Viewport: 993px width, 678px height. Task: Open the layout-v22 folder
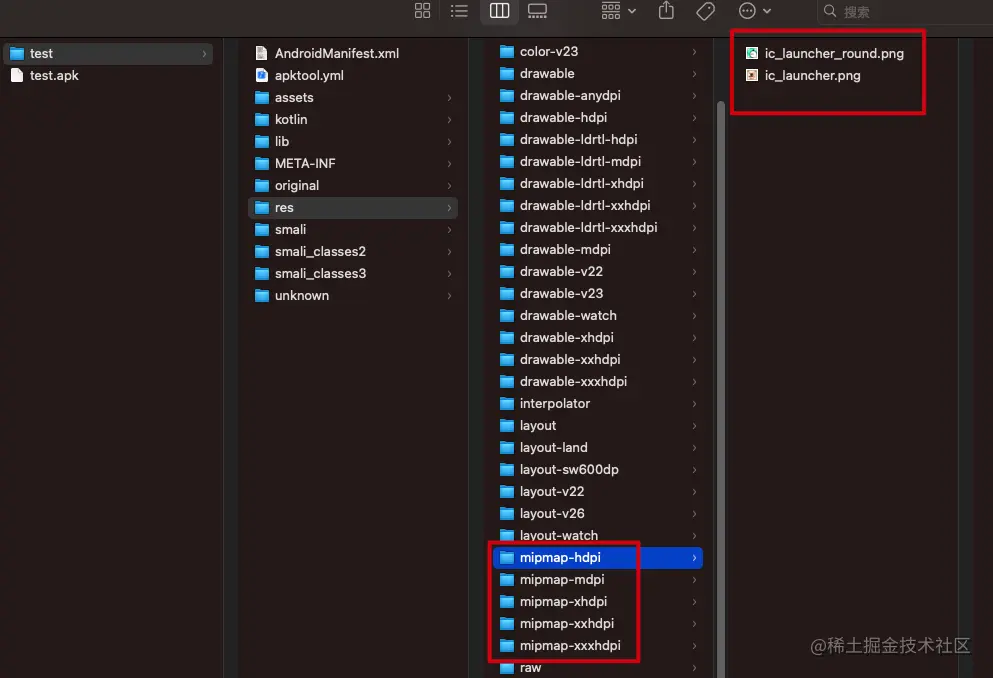(x=598, y=491)
